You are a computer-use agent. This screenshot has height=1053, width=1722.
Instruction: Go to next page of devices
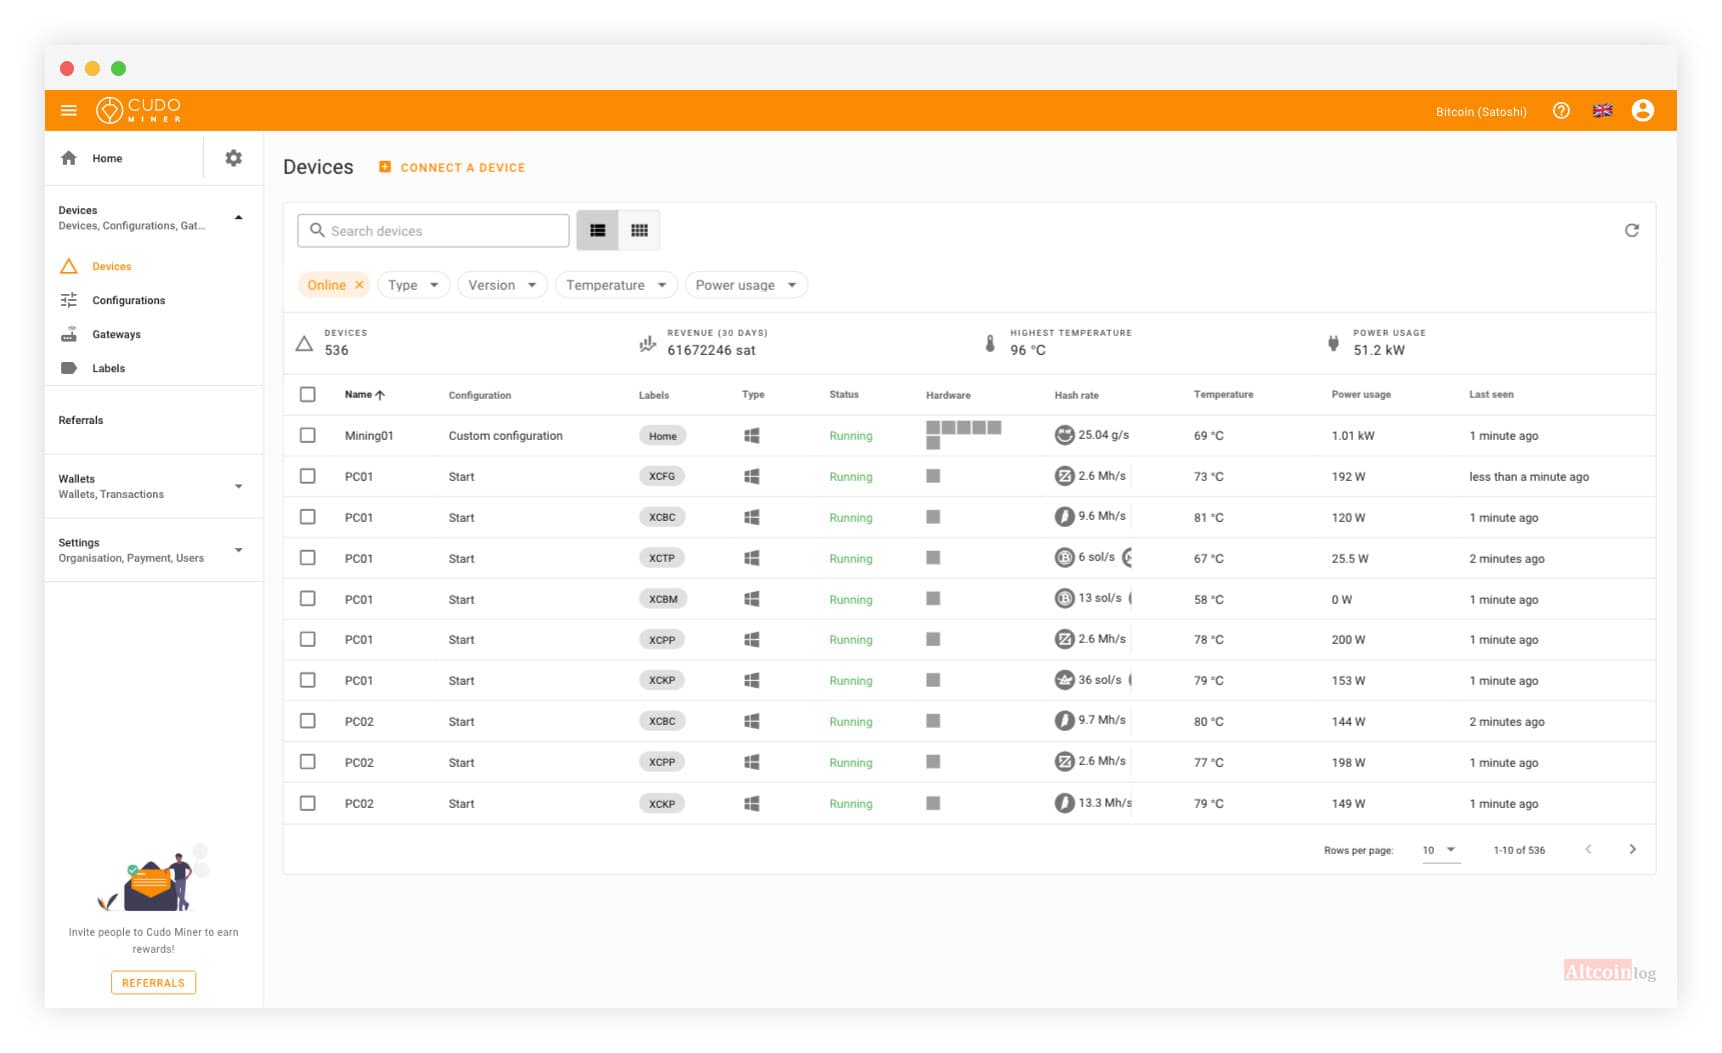(1632, 849)
